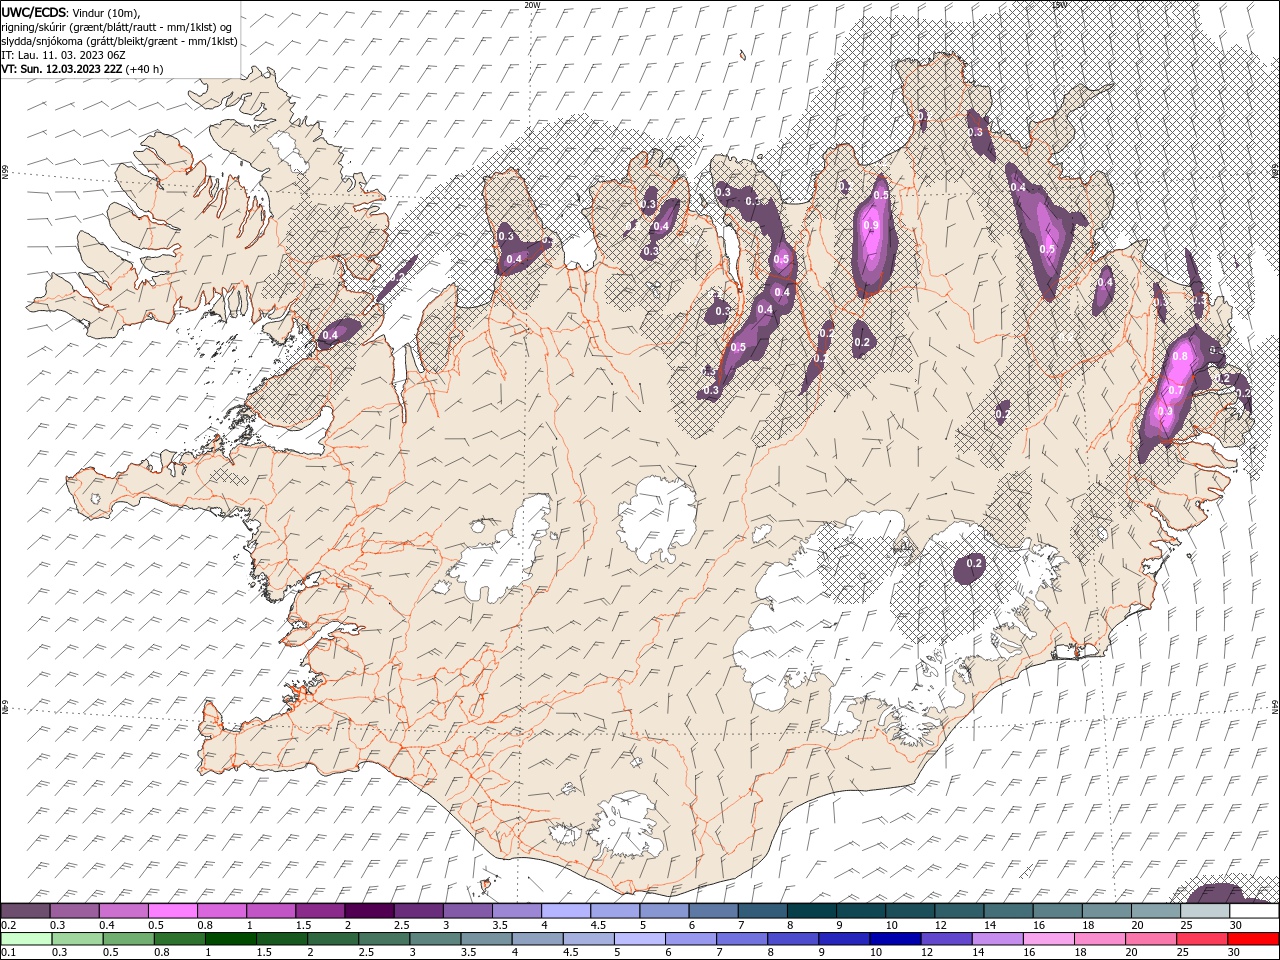The image size is (1280, 960).
Task: Pick the pale grey swatch at 25 in the upper legend
Action: point(1204,911)
